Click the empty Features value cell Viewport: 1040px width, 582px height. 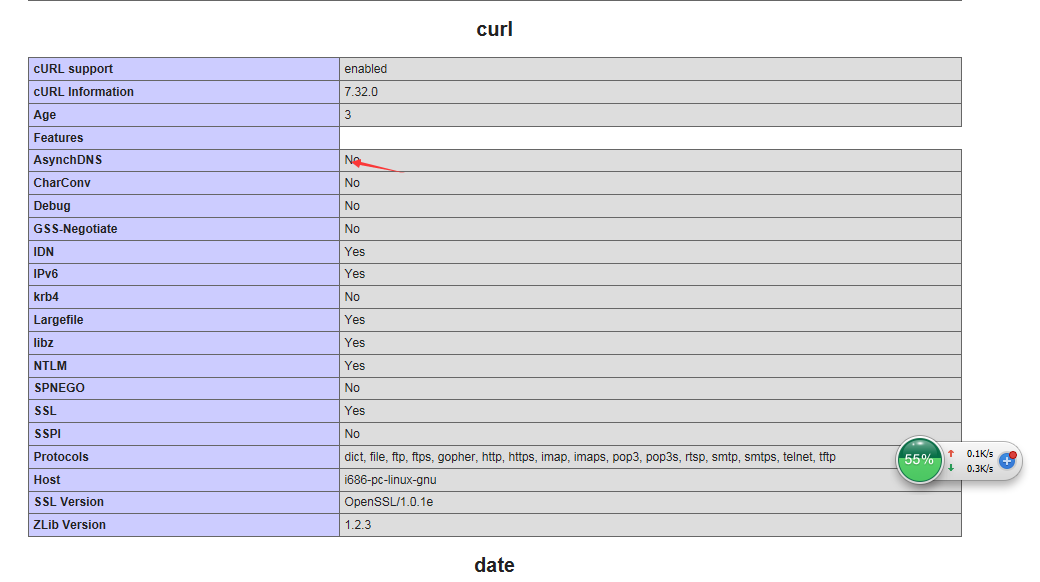(650, 138)
